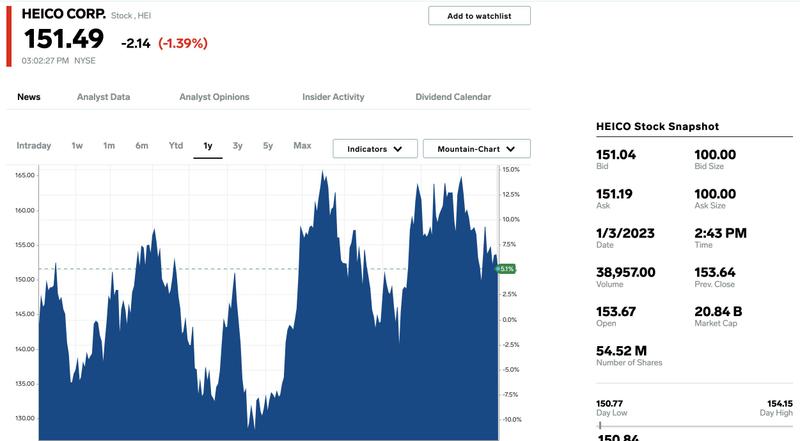Select the 1y chart range

pos(208,146)
